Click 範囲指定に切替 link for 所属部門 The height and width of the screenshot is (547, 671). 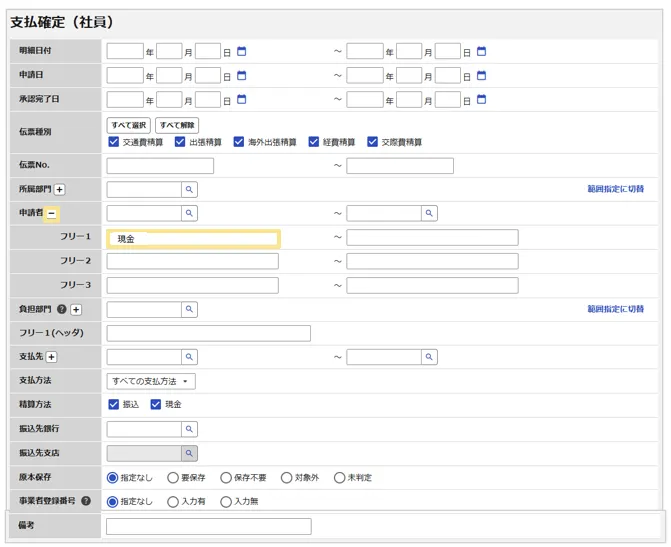(x=615, y=189)
